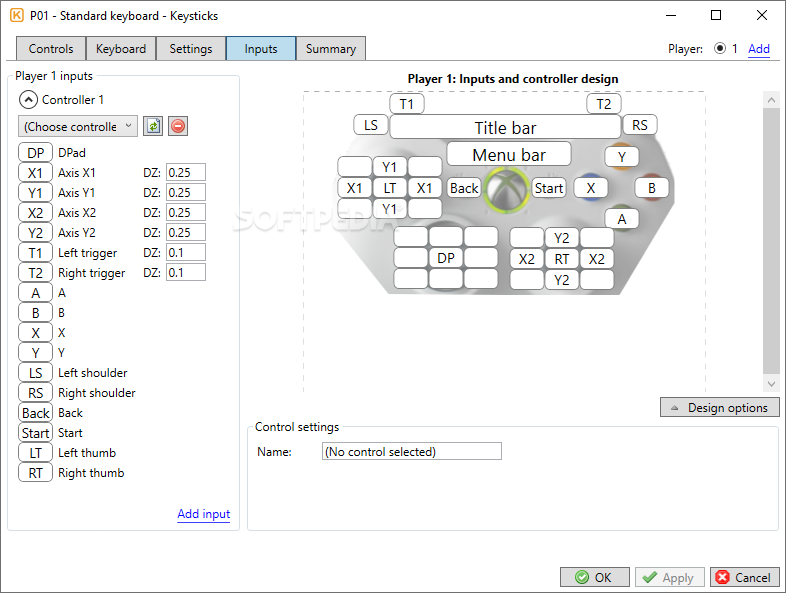Screen dimensions: 786x593
Task: Select the T2 Right trigger input in list
Action: pos(36,273)
